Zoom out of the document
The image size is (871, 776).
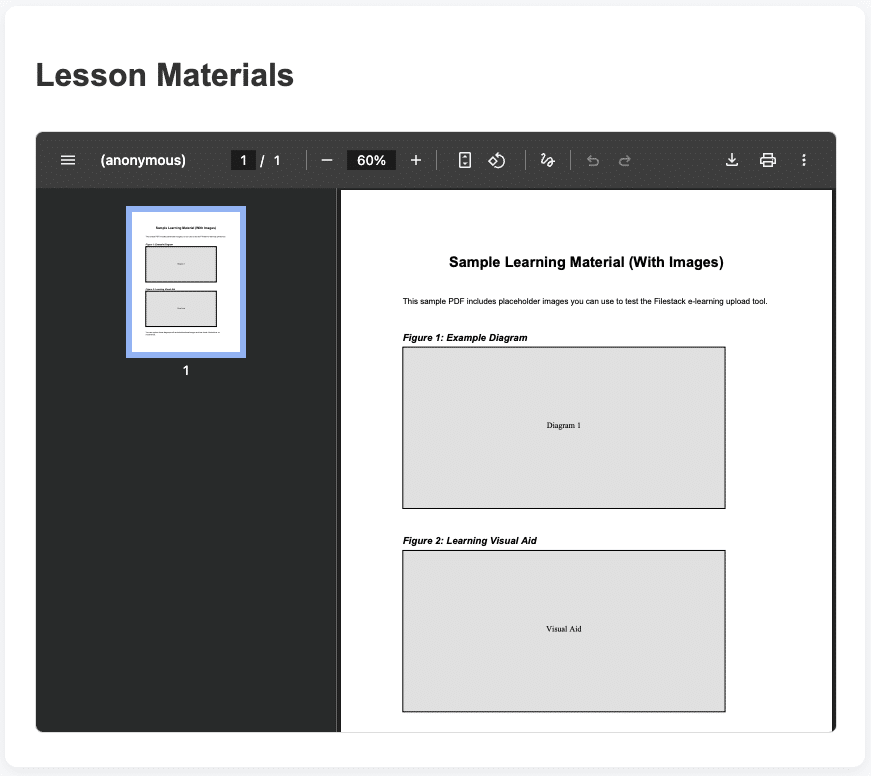coord(325,159)
